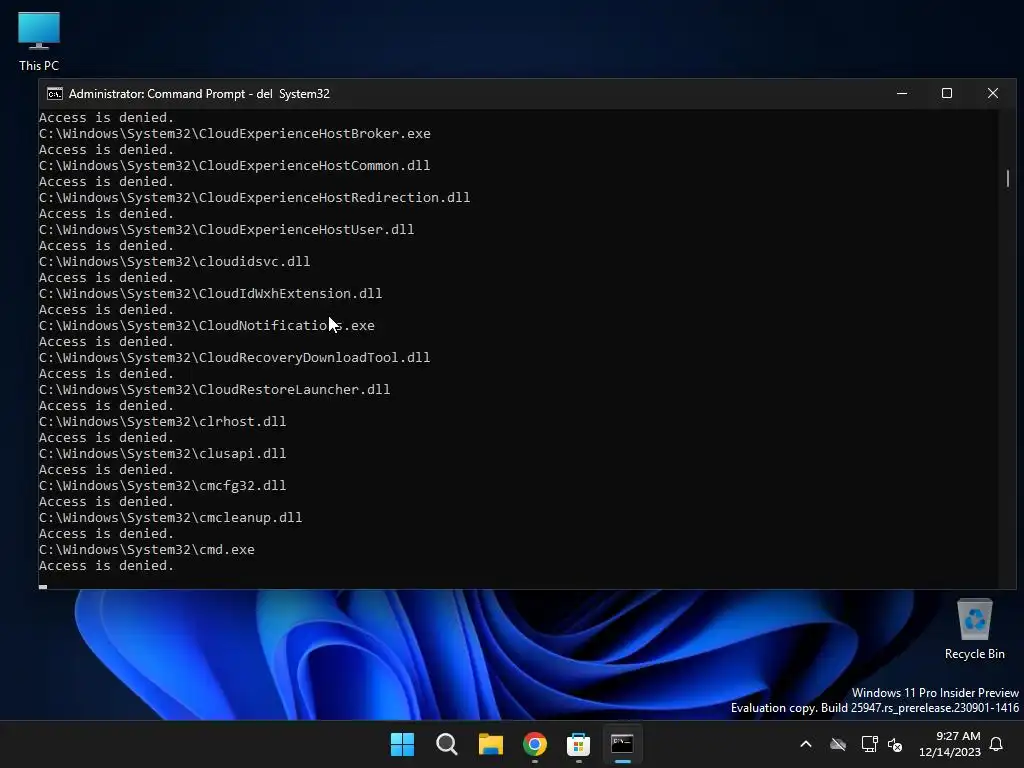Click the line cmcfg32.dll
Viewport: 1024px width, 768px height.
[163, 485]
